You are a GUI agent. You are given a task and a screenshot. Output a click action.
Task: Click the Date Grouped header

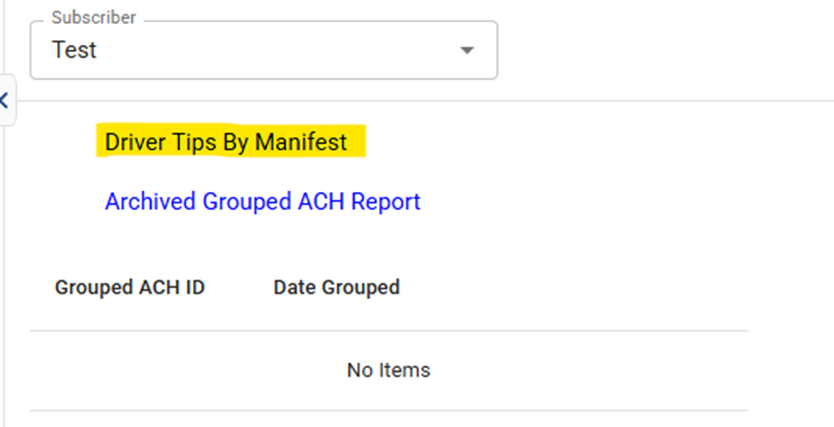point(336,288)
